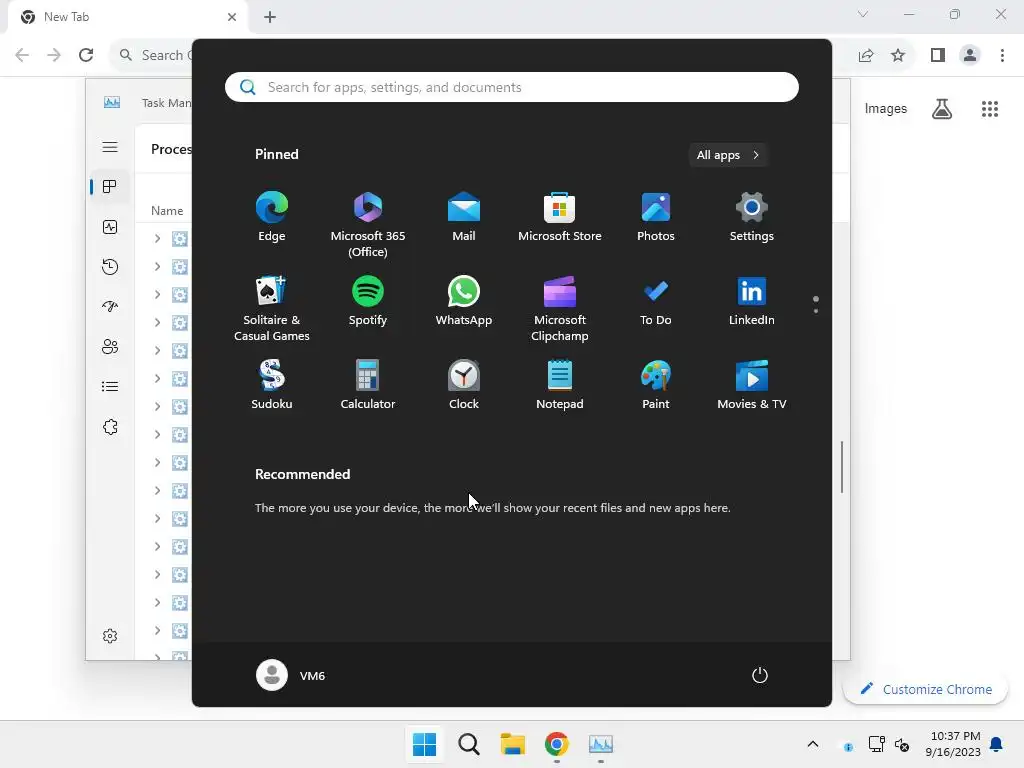Toggle Task Manager navigation hamburger menu
Image resolution: width=1024 pixels, height=768 pixels.
point(110,147)
